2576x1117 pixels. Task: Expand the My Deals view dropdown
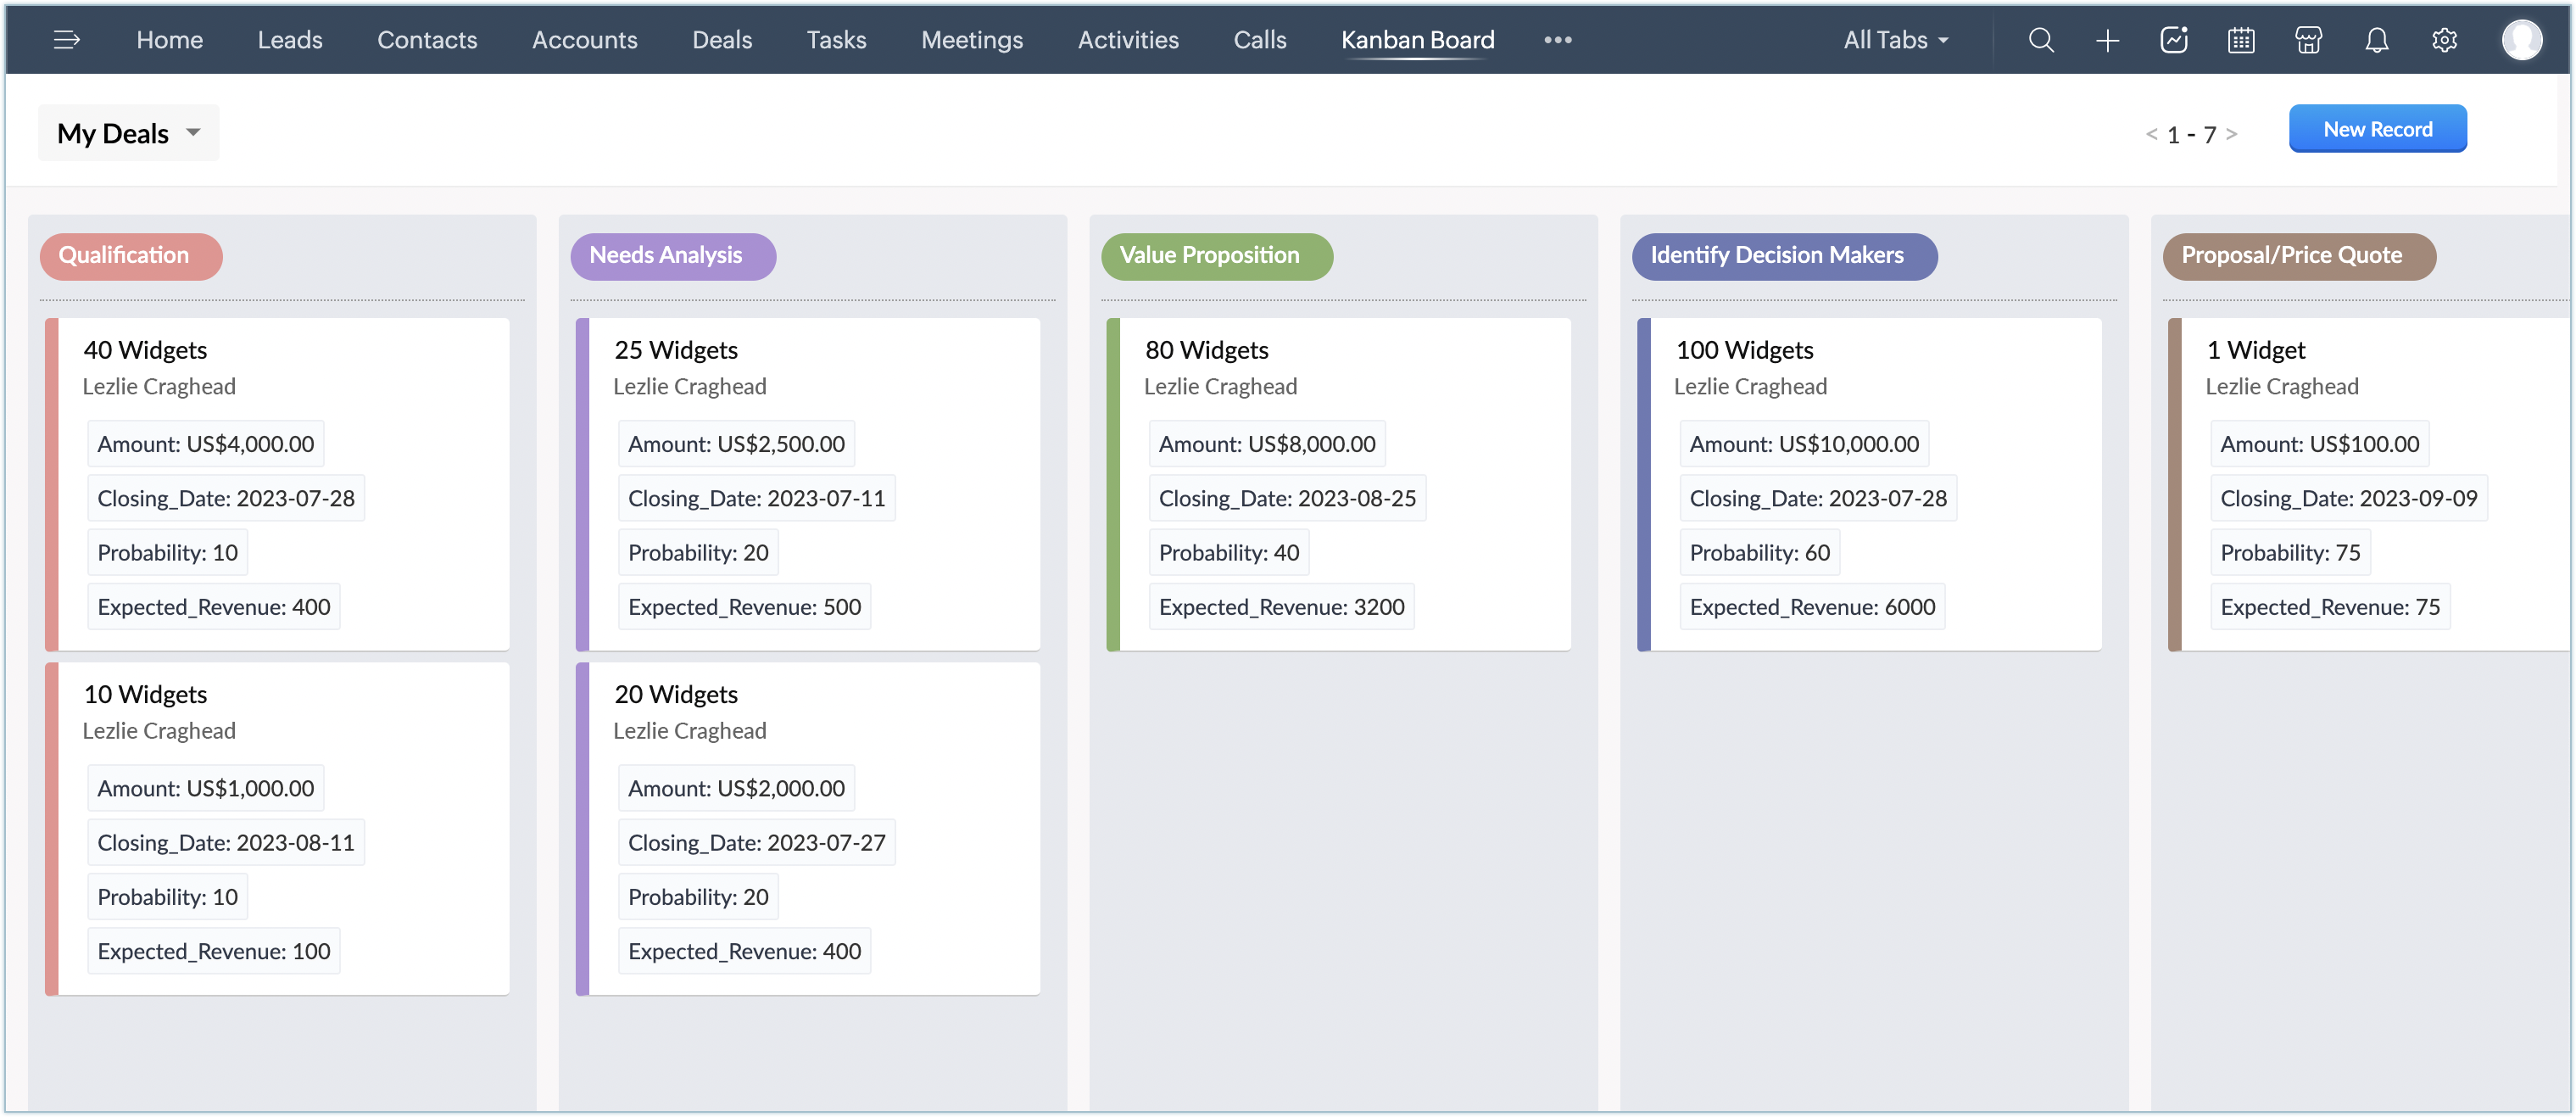click(x=128, y=133)
